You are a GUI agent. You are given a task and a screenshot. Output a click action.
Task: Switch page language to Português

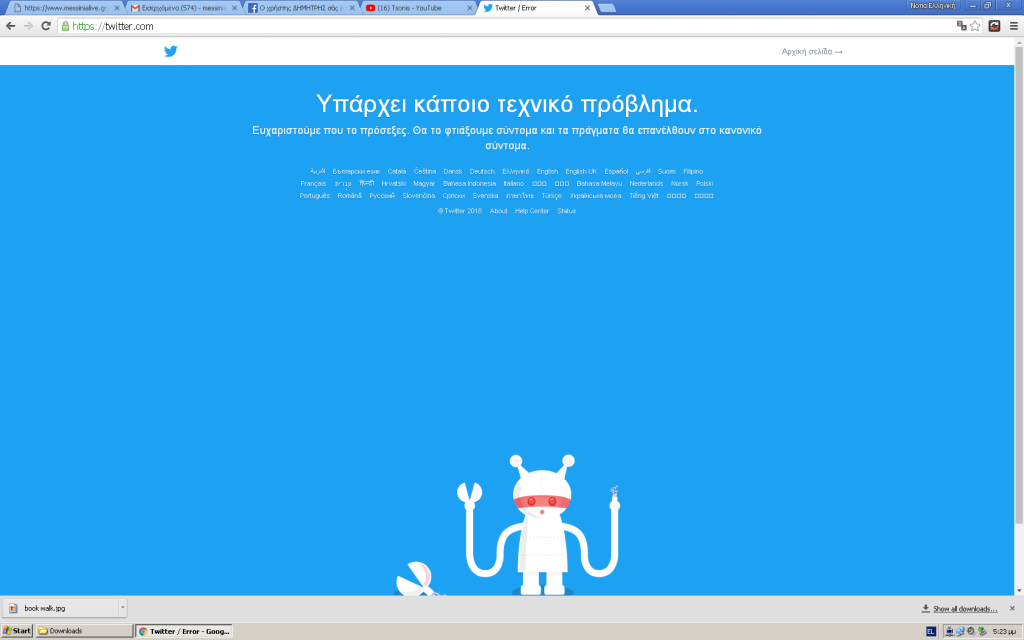(315, 196)
